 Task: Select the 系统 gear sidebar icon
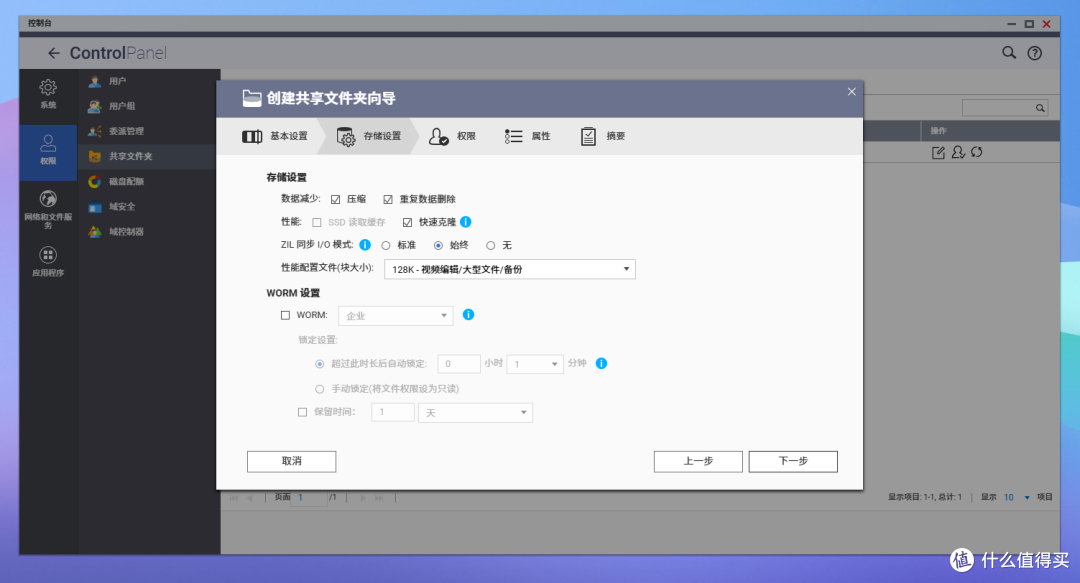point(48,94)
